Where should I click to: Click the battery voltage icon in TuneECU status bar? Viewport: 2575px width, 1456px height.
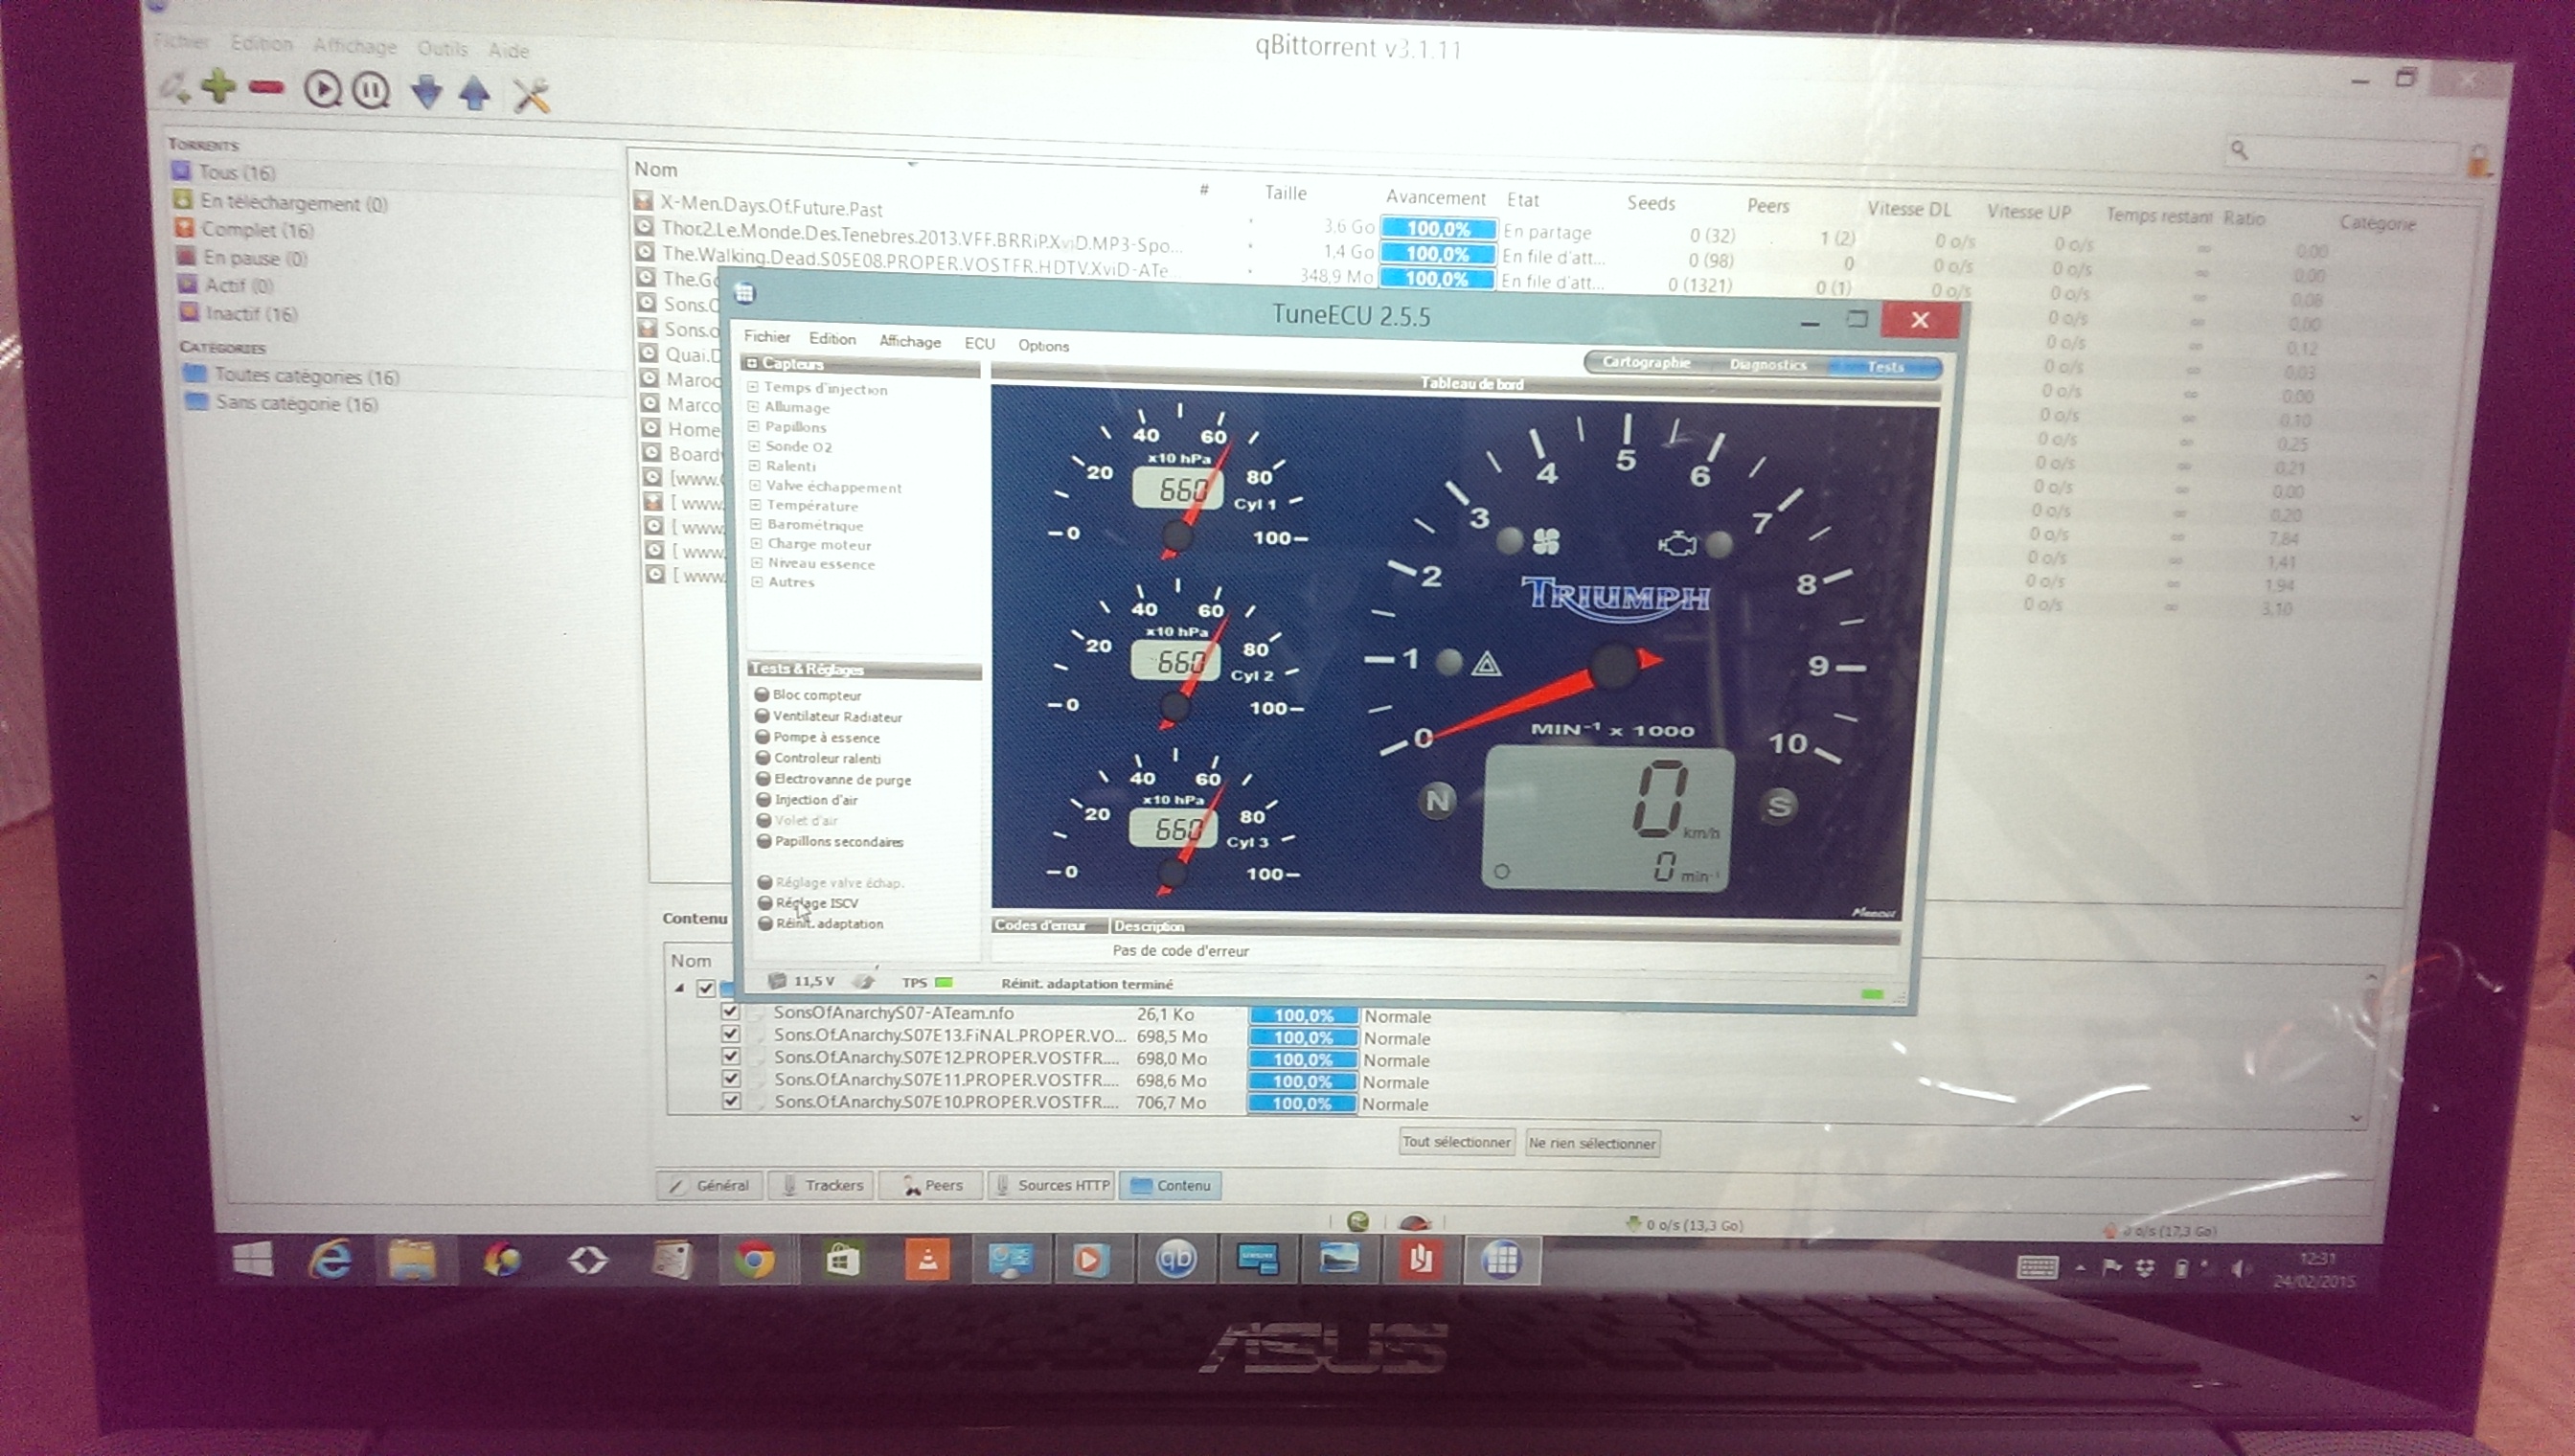coord(777,980)
